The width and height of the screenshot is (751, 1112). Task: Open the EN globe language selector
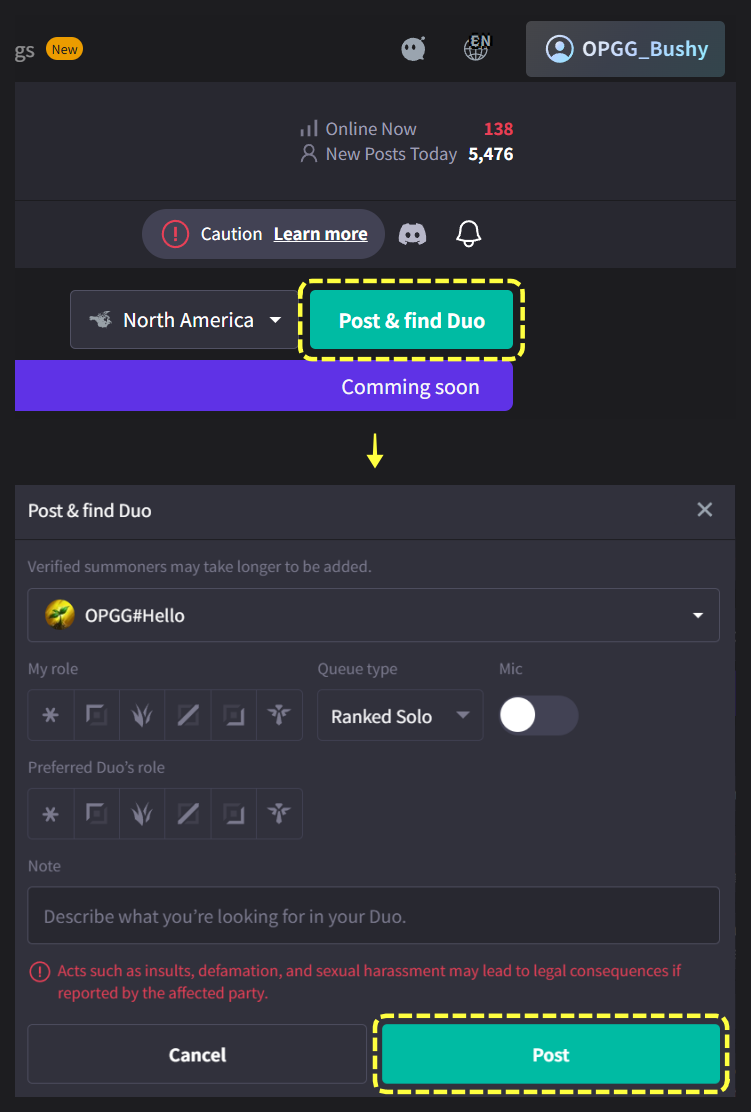tap(478, 48)
